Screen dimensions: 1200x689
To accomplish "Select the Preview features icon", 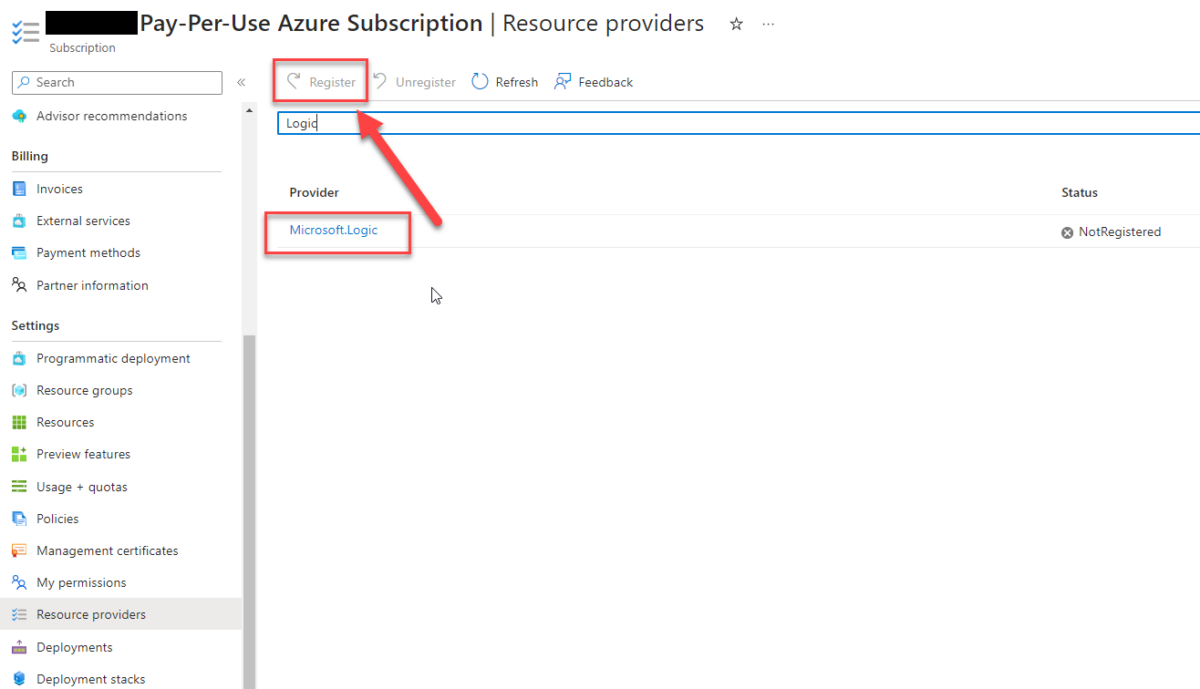I will [20, 454].
